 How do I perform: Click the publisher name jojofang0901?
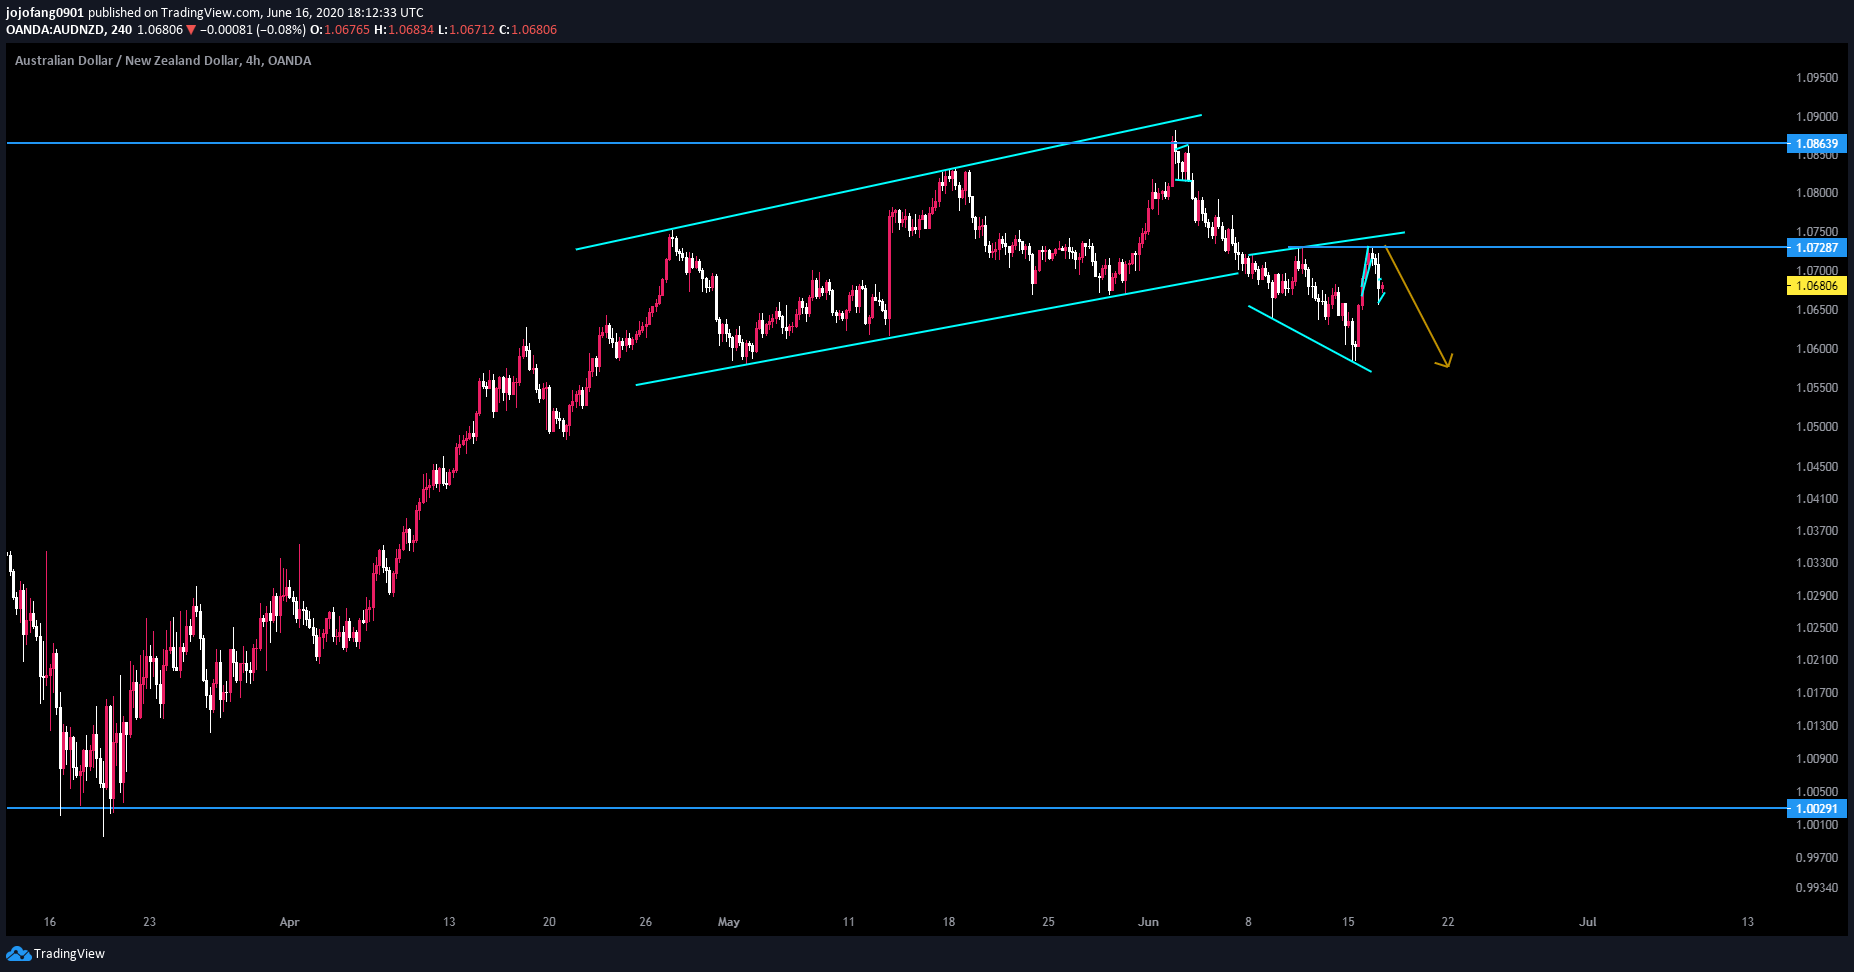pos(45,13)
